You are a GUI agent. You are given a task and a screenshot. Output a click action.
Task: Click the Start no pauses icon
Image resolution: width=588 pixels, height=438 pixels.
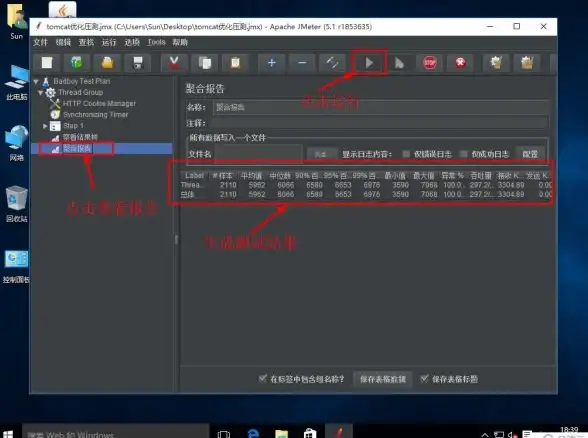point(399,63)
